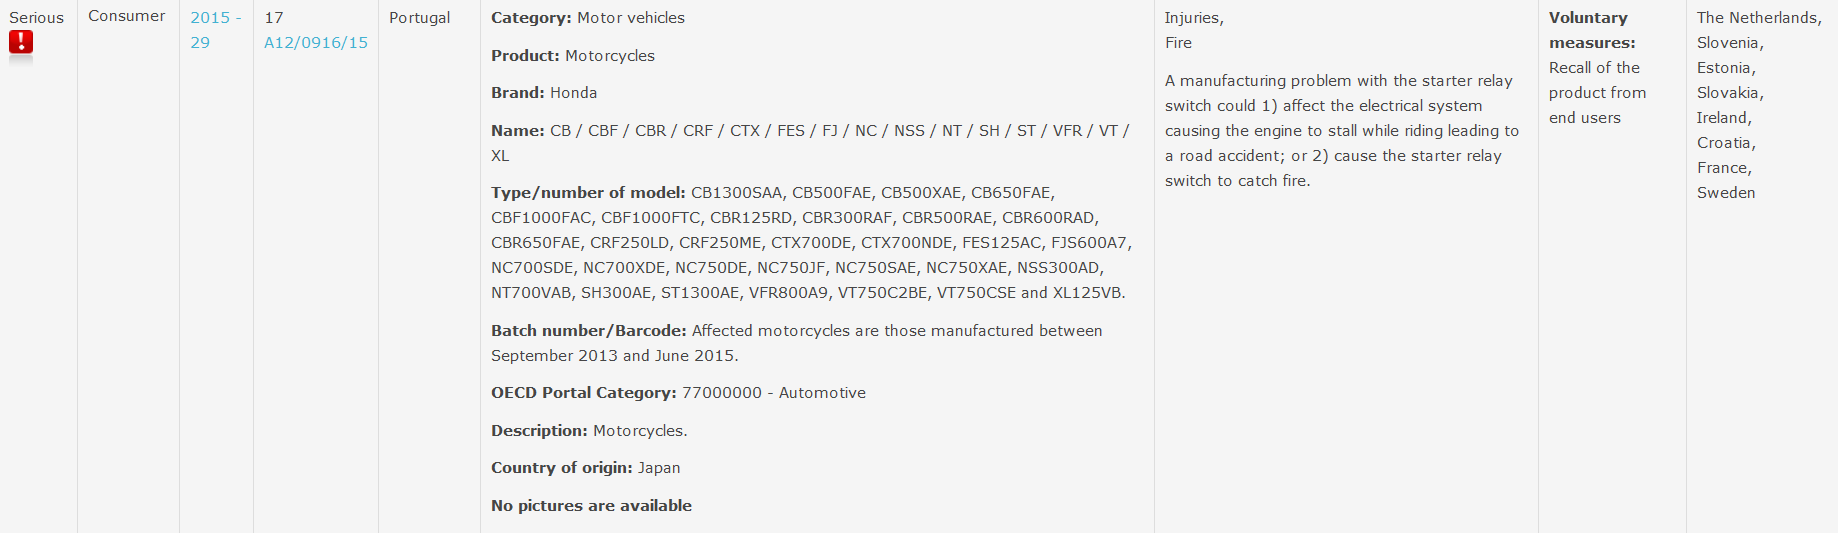1838x533 pixels.
Task: Click the Voluntary measures heading
Action: (x=1591, y=30)
